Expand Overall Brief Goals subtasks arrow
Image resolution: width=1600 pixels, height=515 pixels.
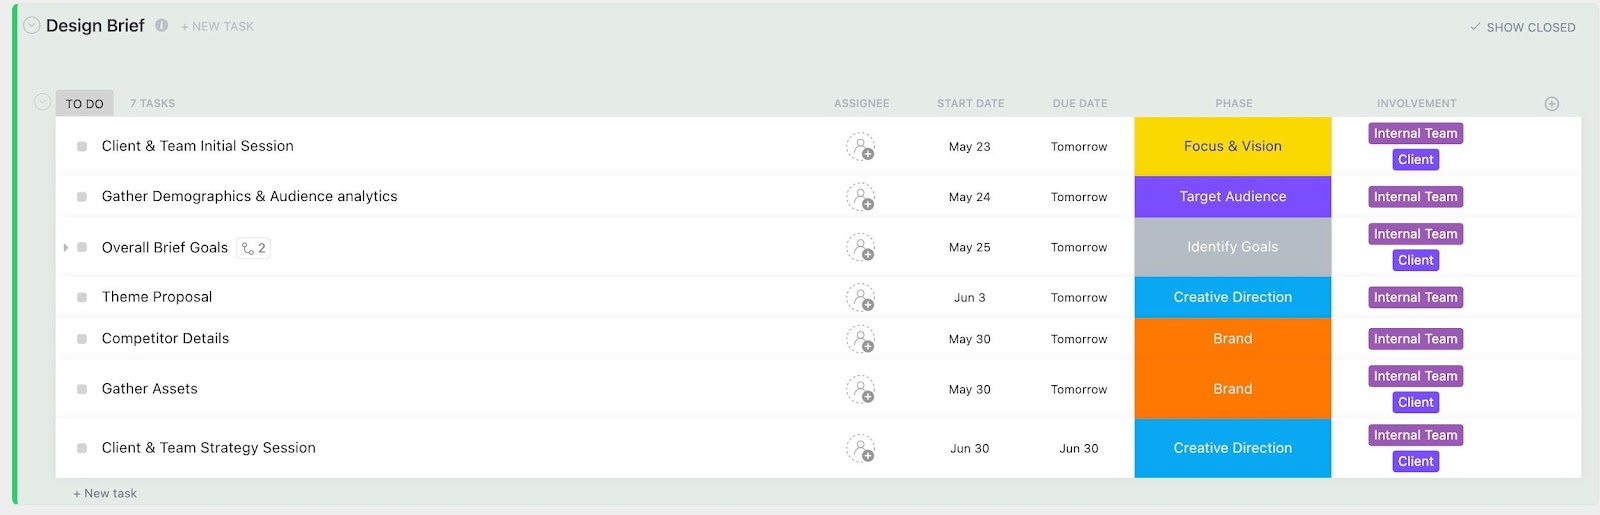pyautogui.click(x=66, y=248)
